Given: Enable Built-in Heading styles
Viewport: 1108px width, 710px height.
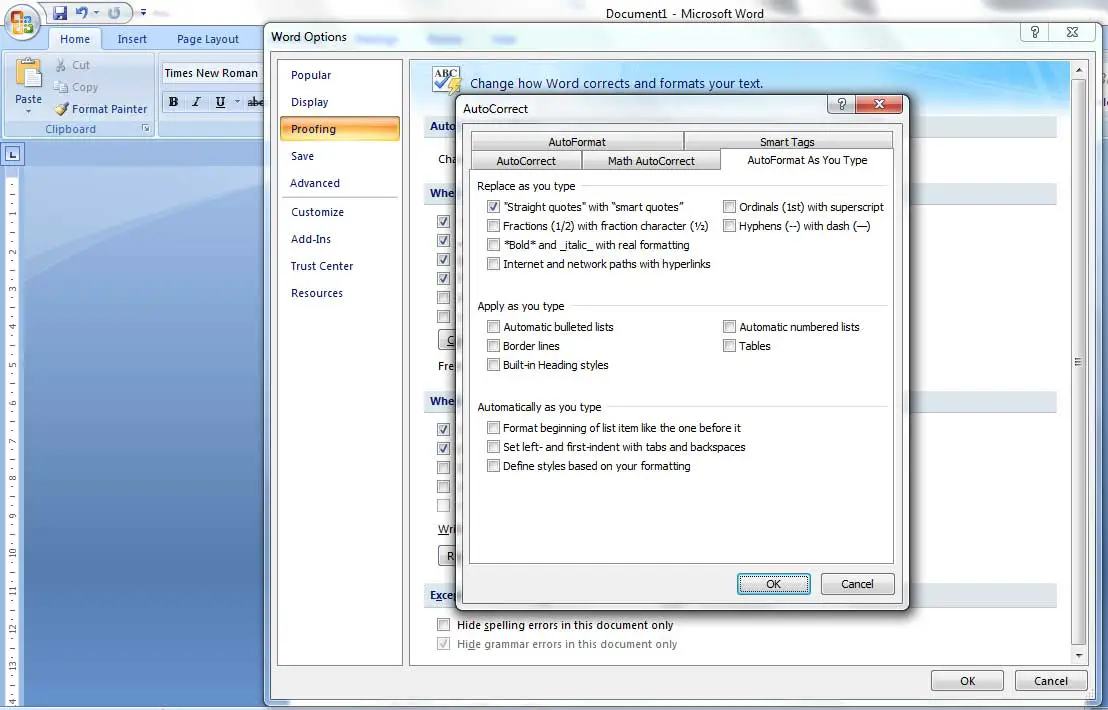Looking at the screenshot, I should coord(493,365).
